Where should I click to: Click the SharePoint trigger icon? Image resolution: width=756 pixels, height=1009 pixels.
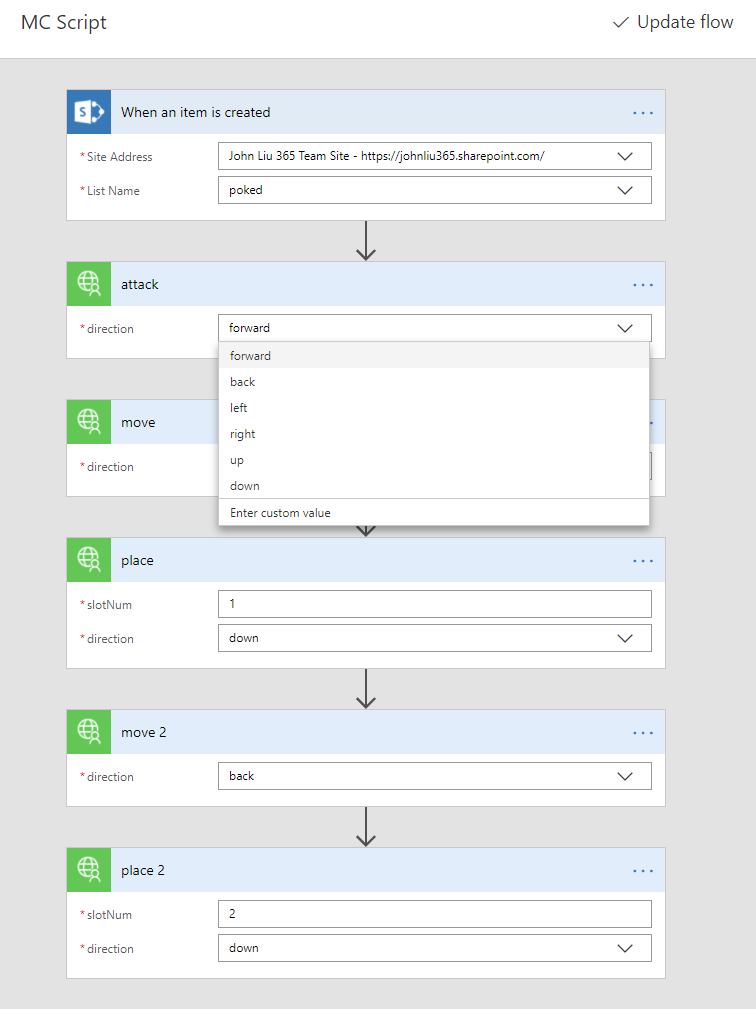89,112
